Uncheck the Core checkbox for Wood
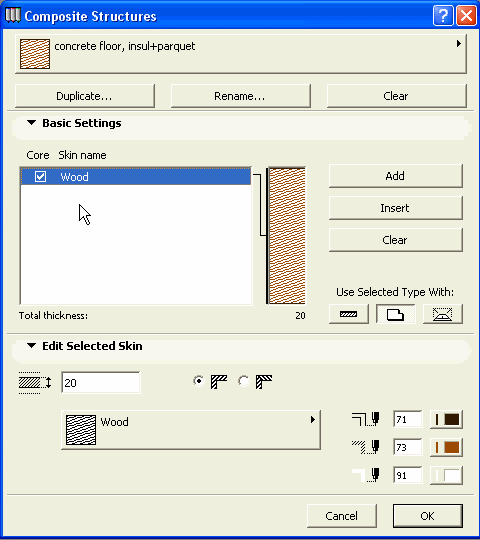Viewport: 480px width, 540px height. (40, 177)
